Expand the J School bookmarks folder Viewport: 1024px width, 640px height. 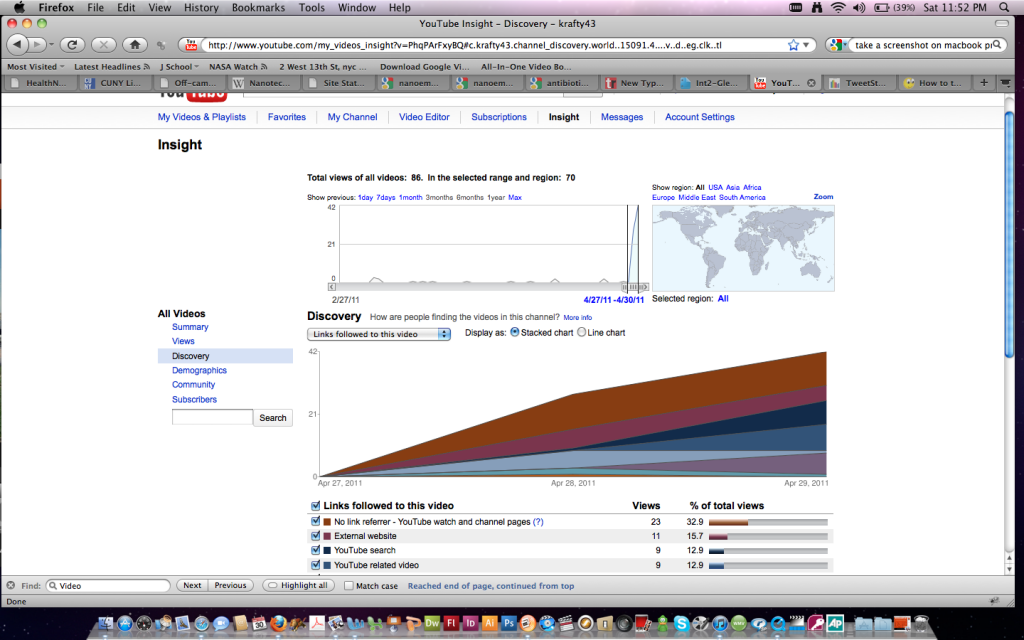(x=179, y=67)
